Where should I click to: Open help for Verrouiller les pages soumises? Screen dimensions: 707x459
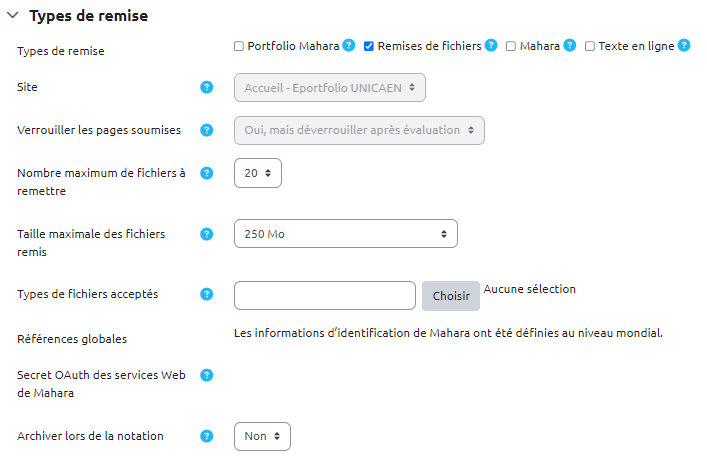coord(207,130)
